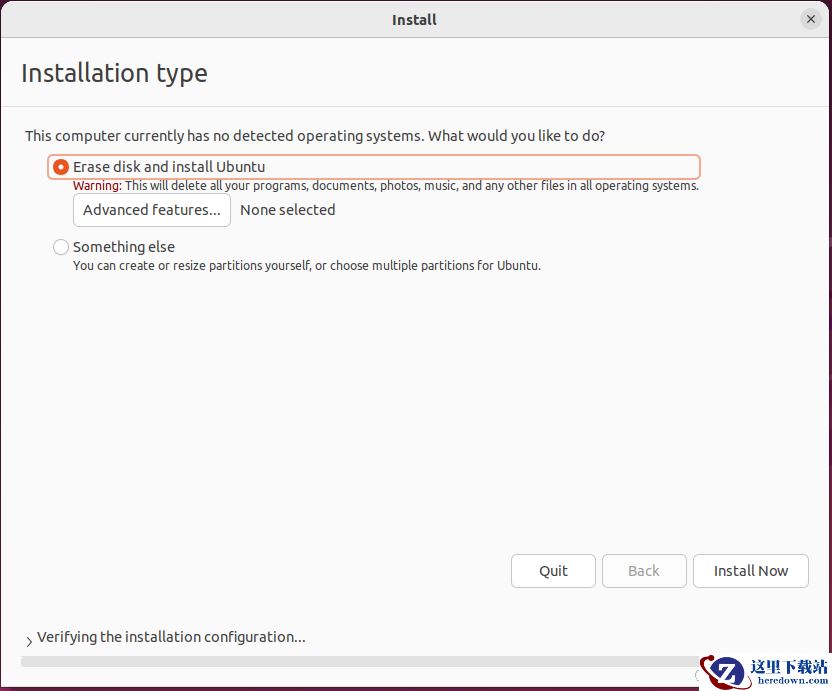Open Advanced features dialog
Viewport: 832px width, 691px height.
(152, 210)
